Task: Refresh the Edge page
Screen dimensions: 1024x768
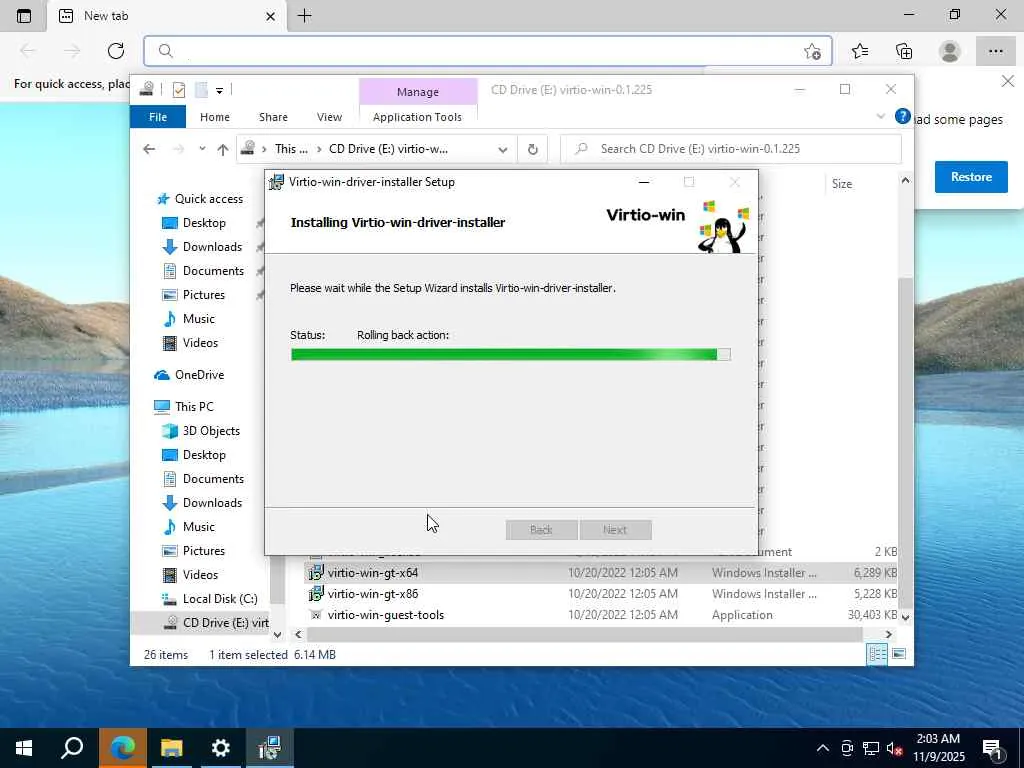Action: (x=116, y=51)
